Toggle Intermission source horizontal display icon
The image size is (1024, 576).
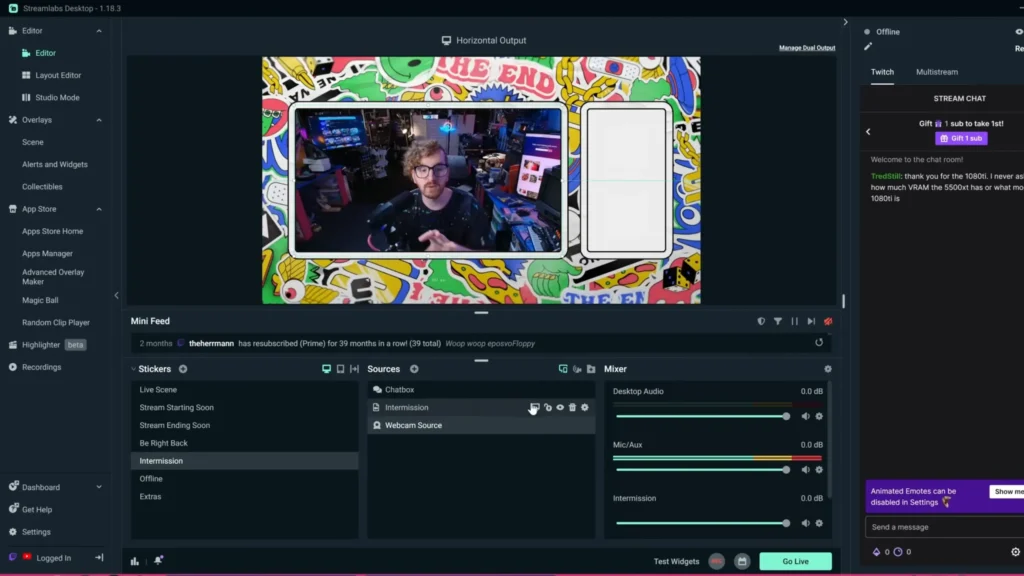point(535,408)
